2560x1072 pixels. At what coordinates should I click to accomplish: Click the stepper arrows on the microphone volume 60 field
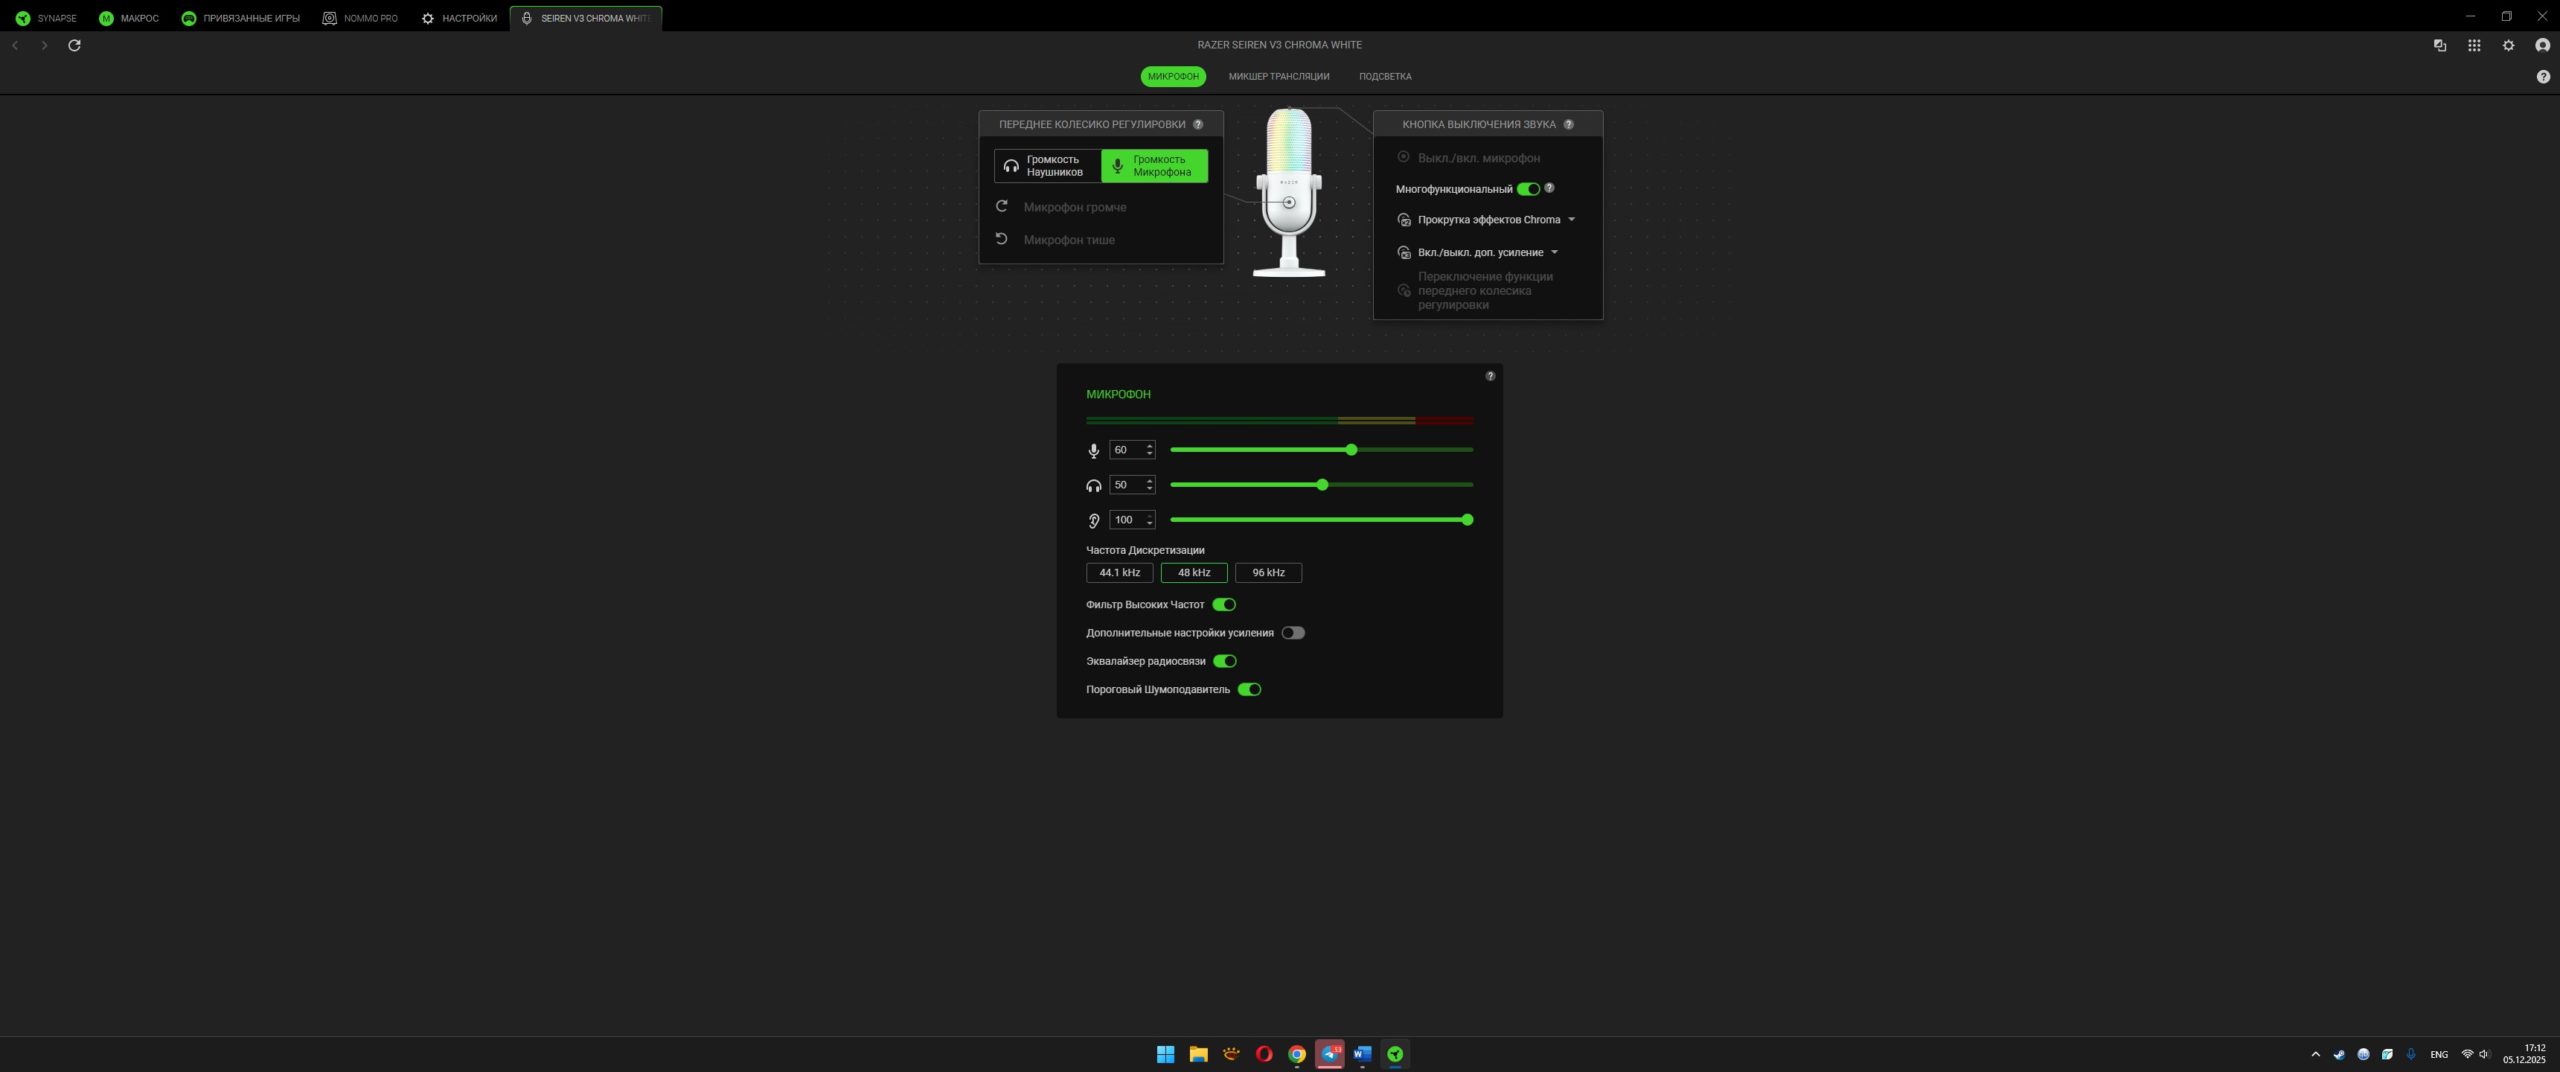1149,450
